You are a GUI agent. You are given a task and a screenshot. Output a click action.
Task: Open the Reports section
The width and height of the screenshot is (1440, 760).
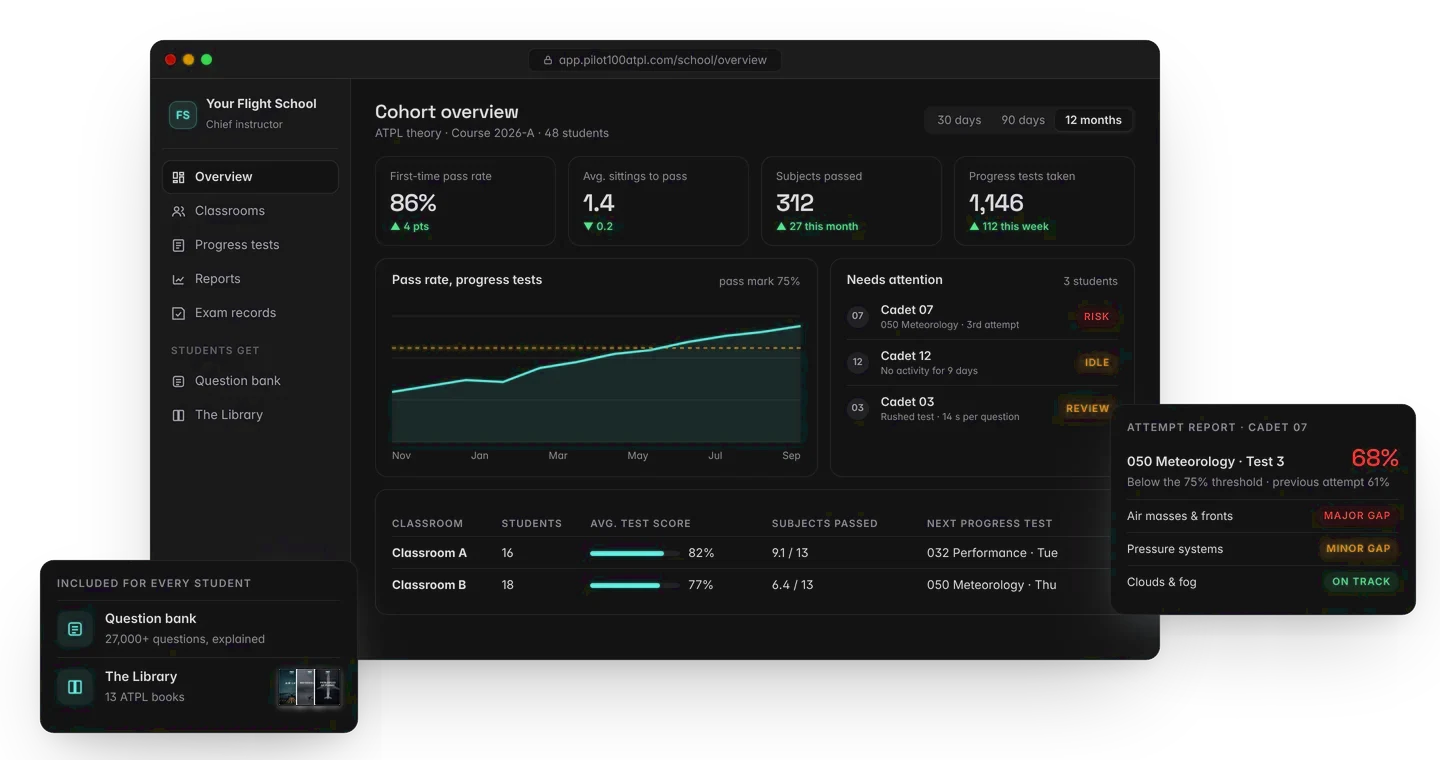(250, 279)
